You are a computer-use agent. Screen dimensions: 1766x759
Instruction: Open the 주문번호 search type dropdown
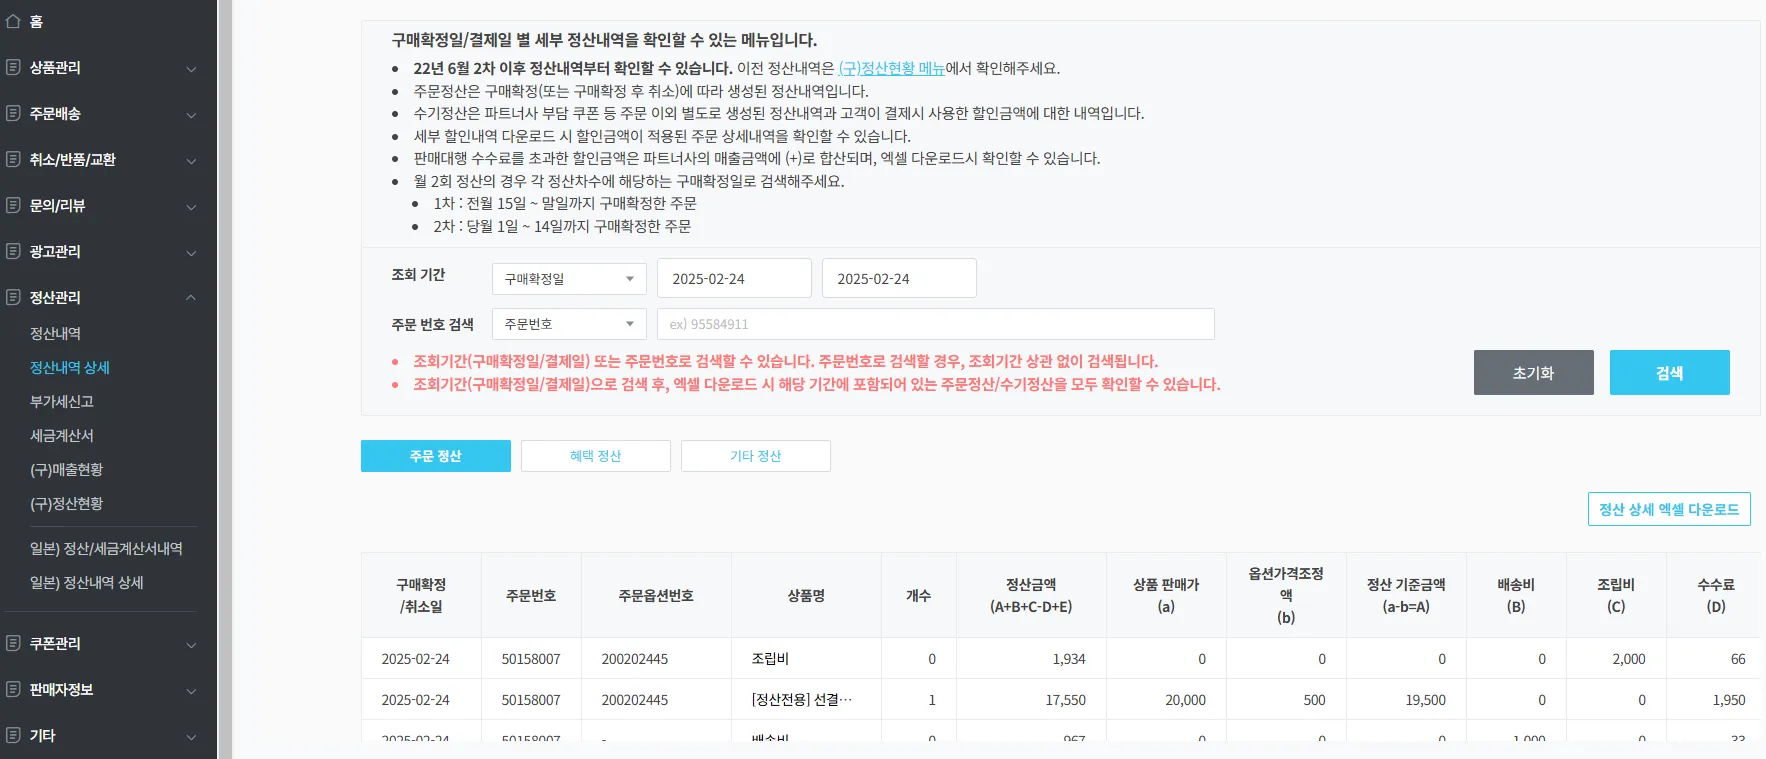coord(569,324)
